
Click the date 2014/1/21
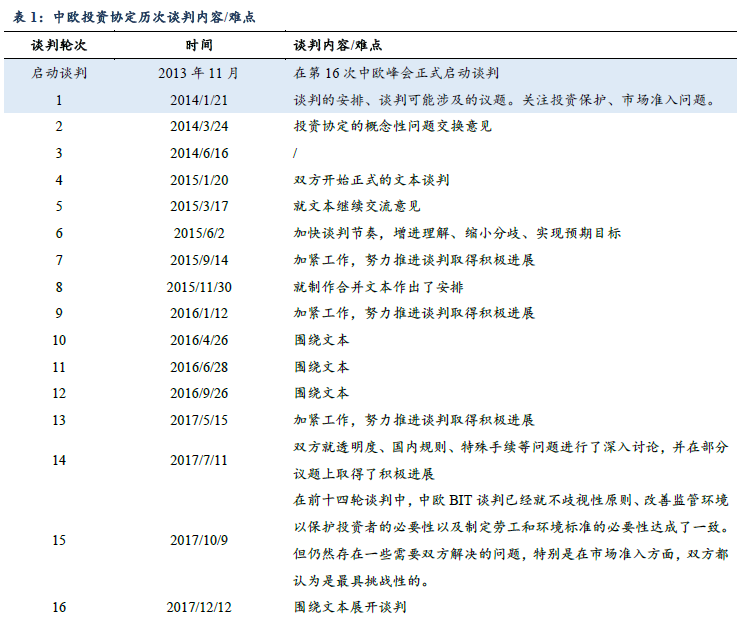tap(199, 100)
